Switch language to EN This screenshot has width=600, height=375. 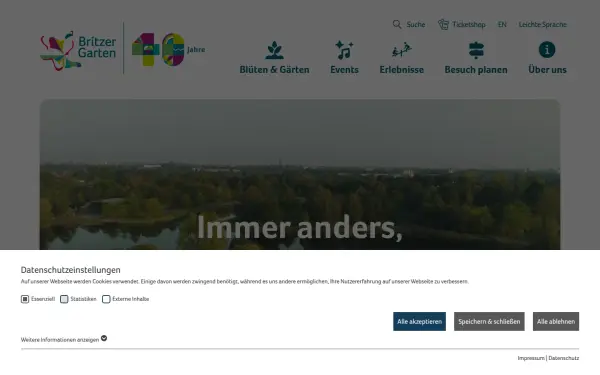click(x=502, y=24)
